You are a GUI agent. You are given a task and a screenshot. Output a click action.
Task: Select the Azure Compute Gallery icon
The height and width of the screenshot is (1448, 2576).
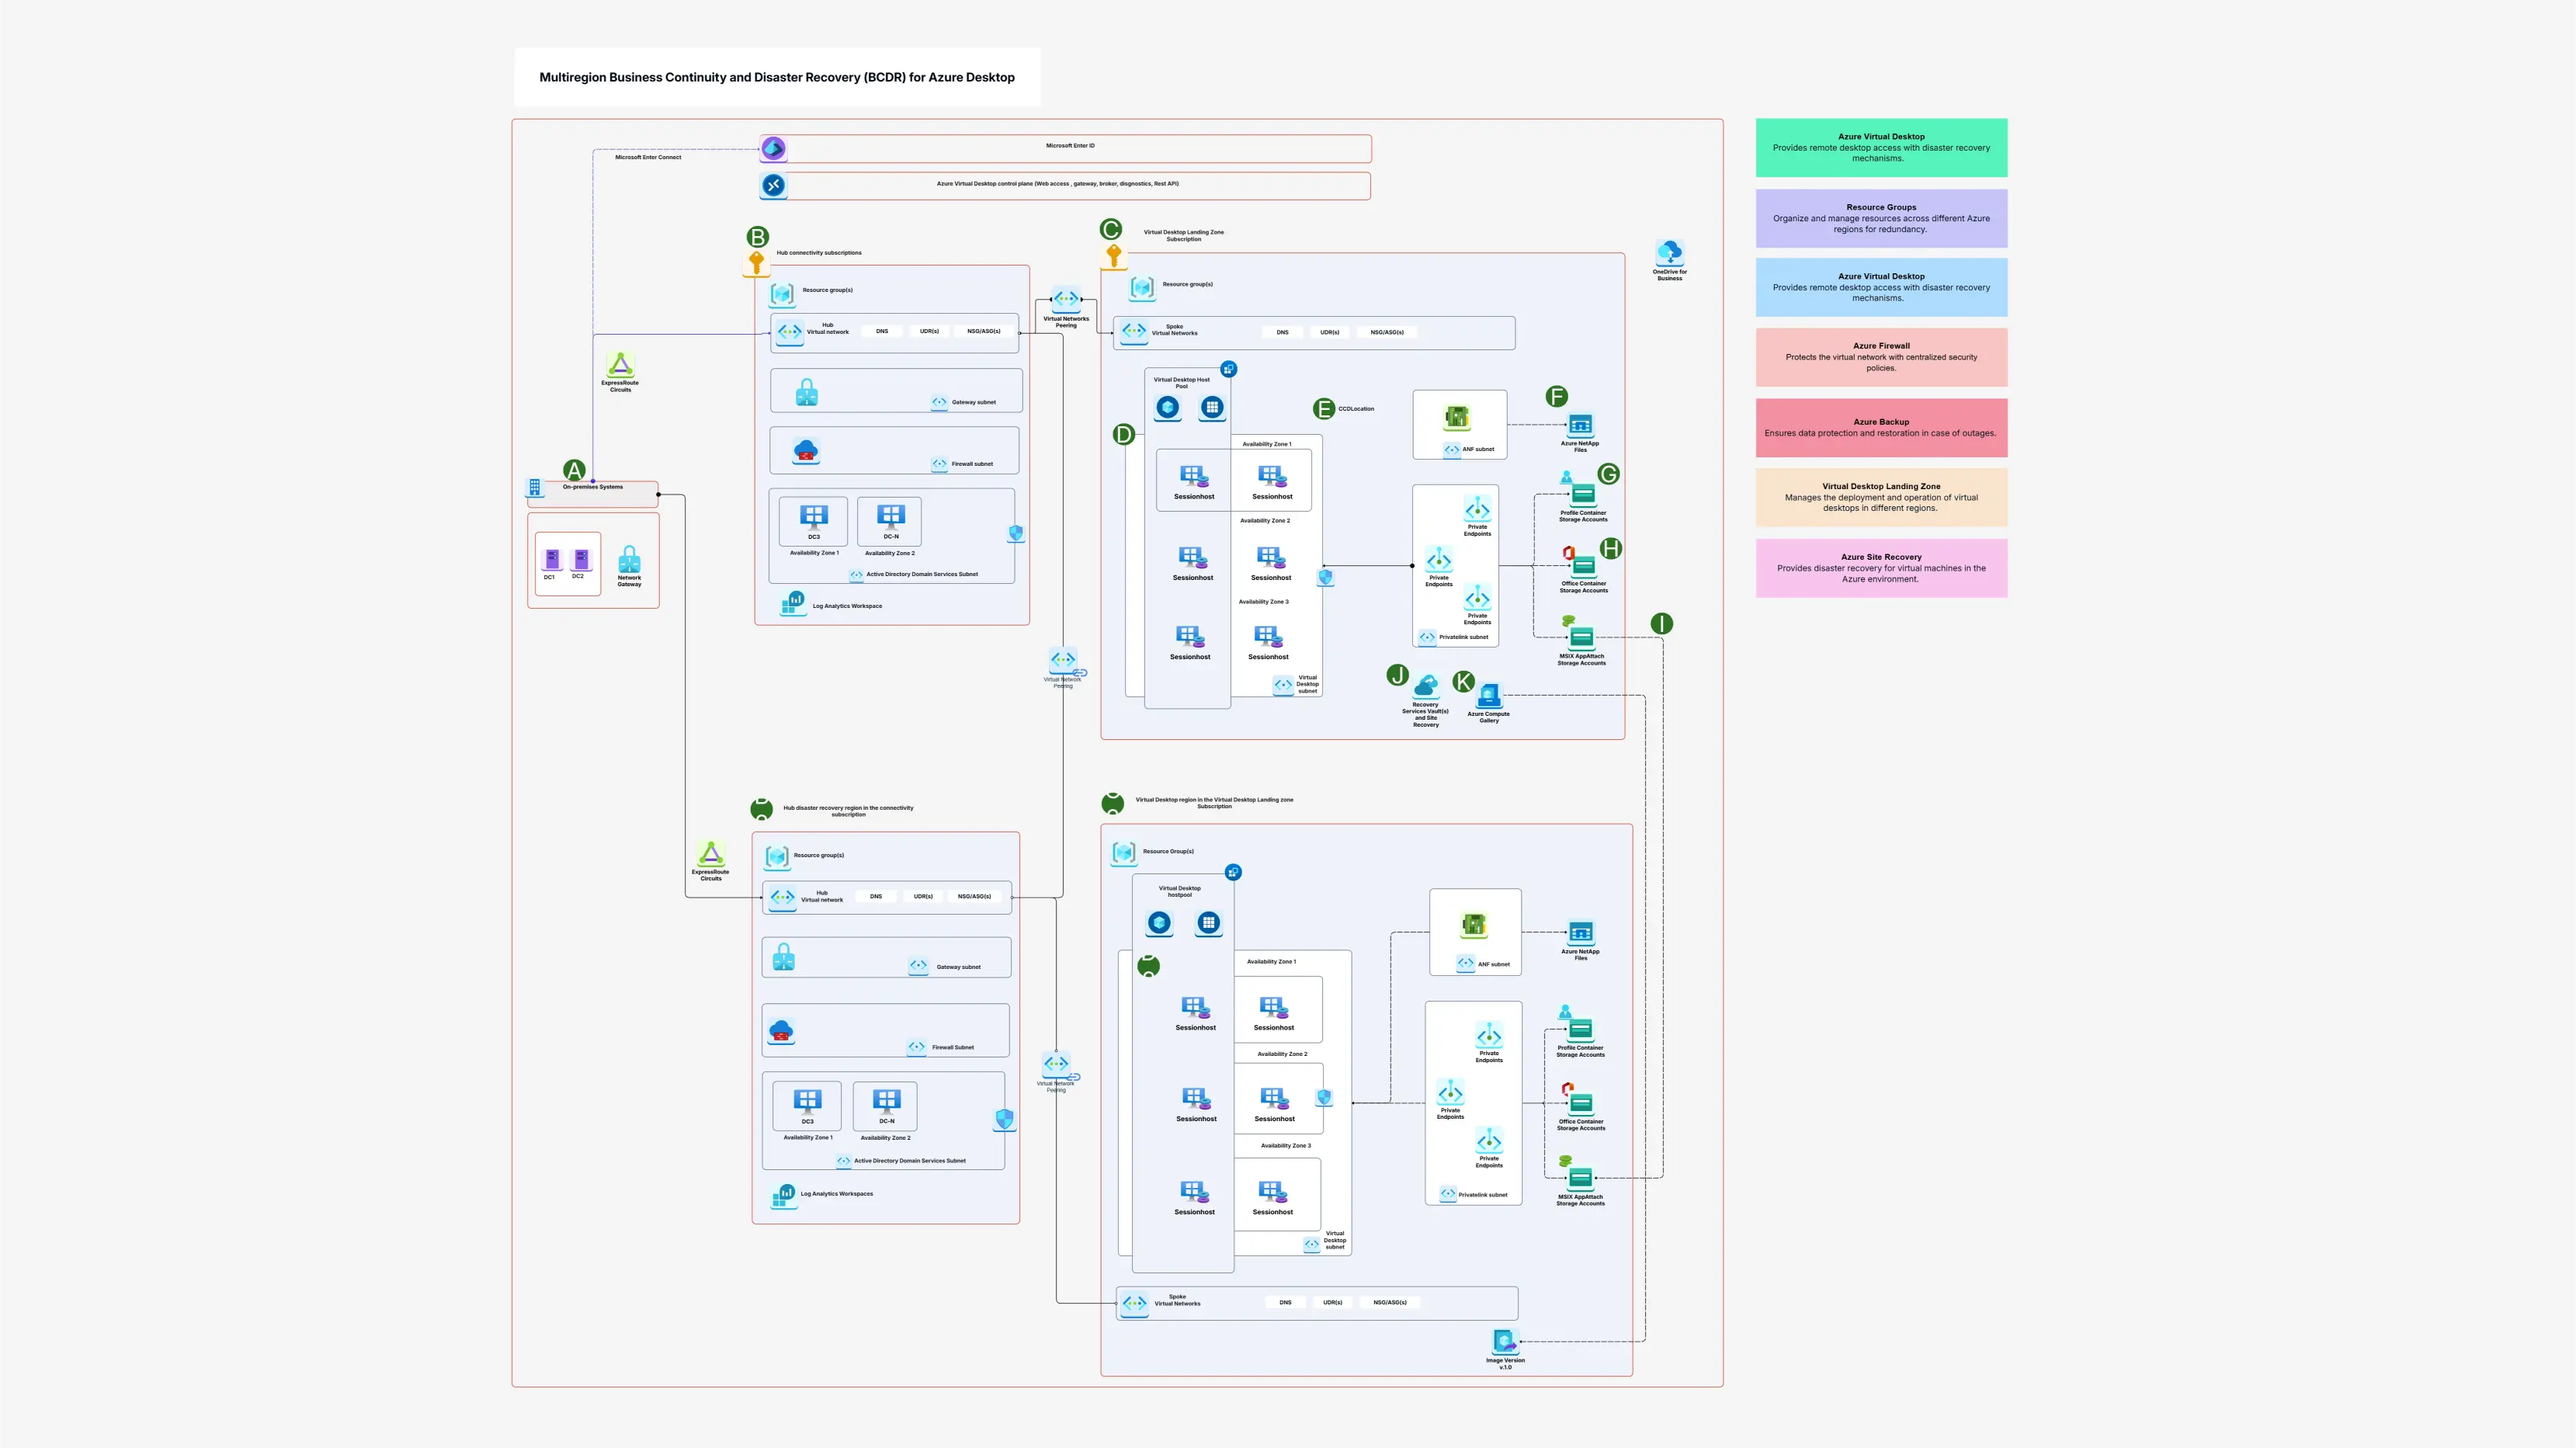coord(1488,699)
